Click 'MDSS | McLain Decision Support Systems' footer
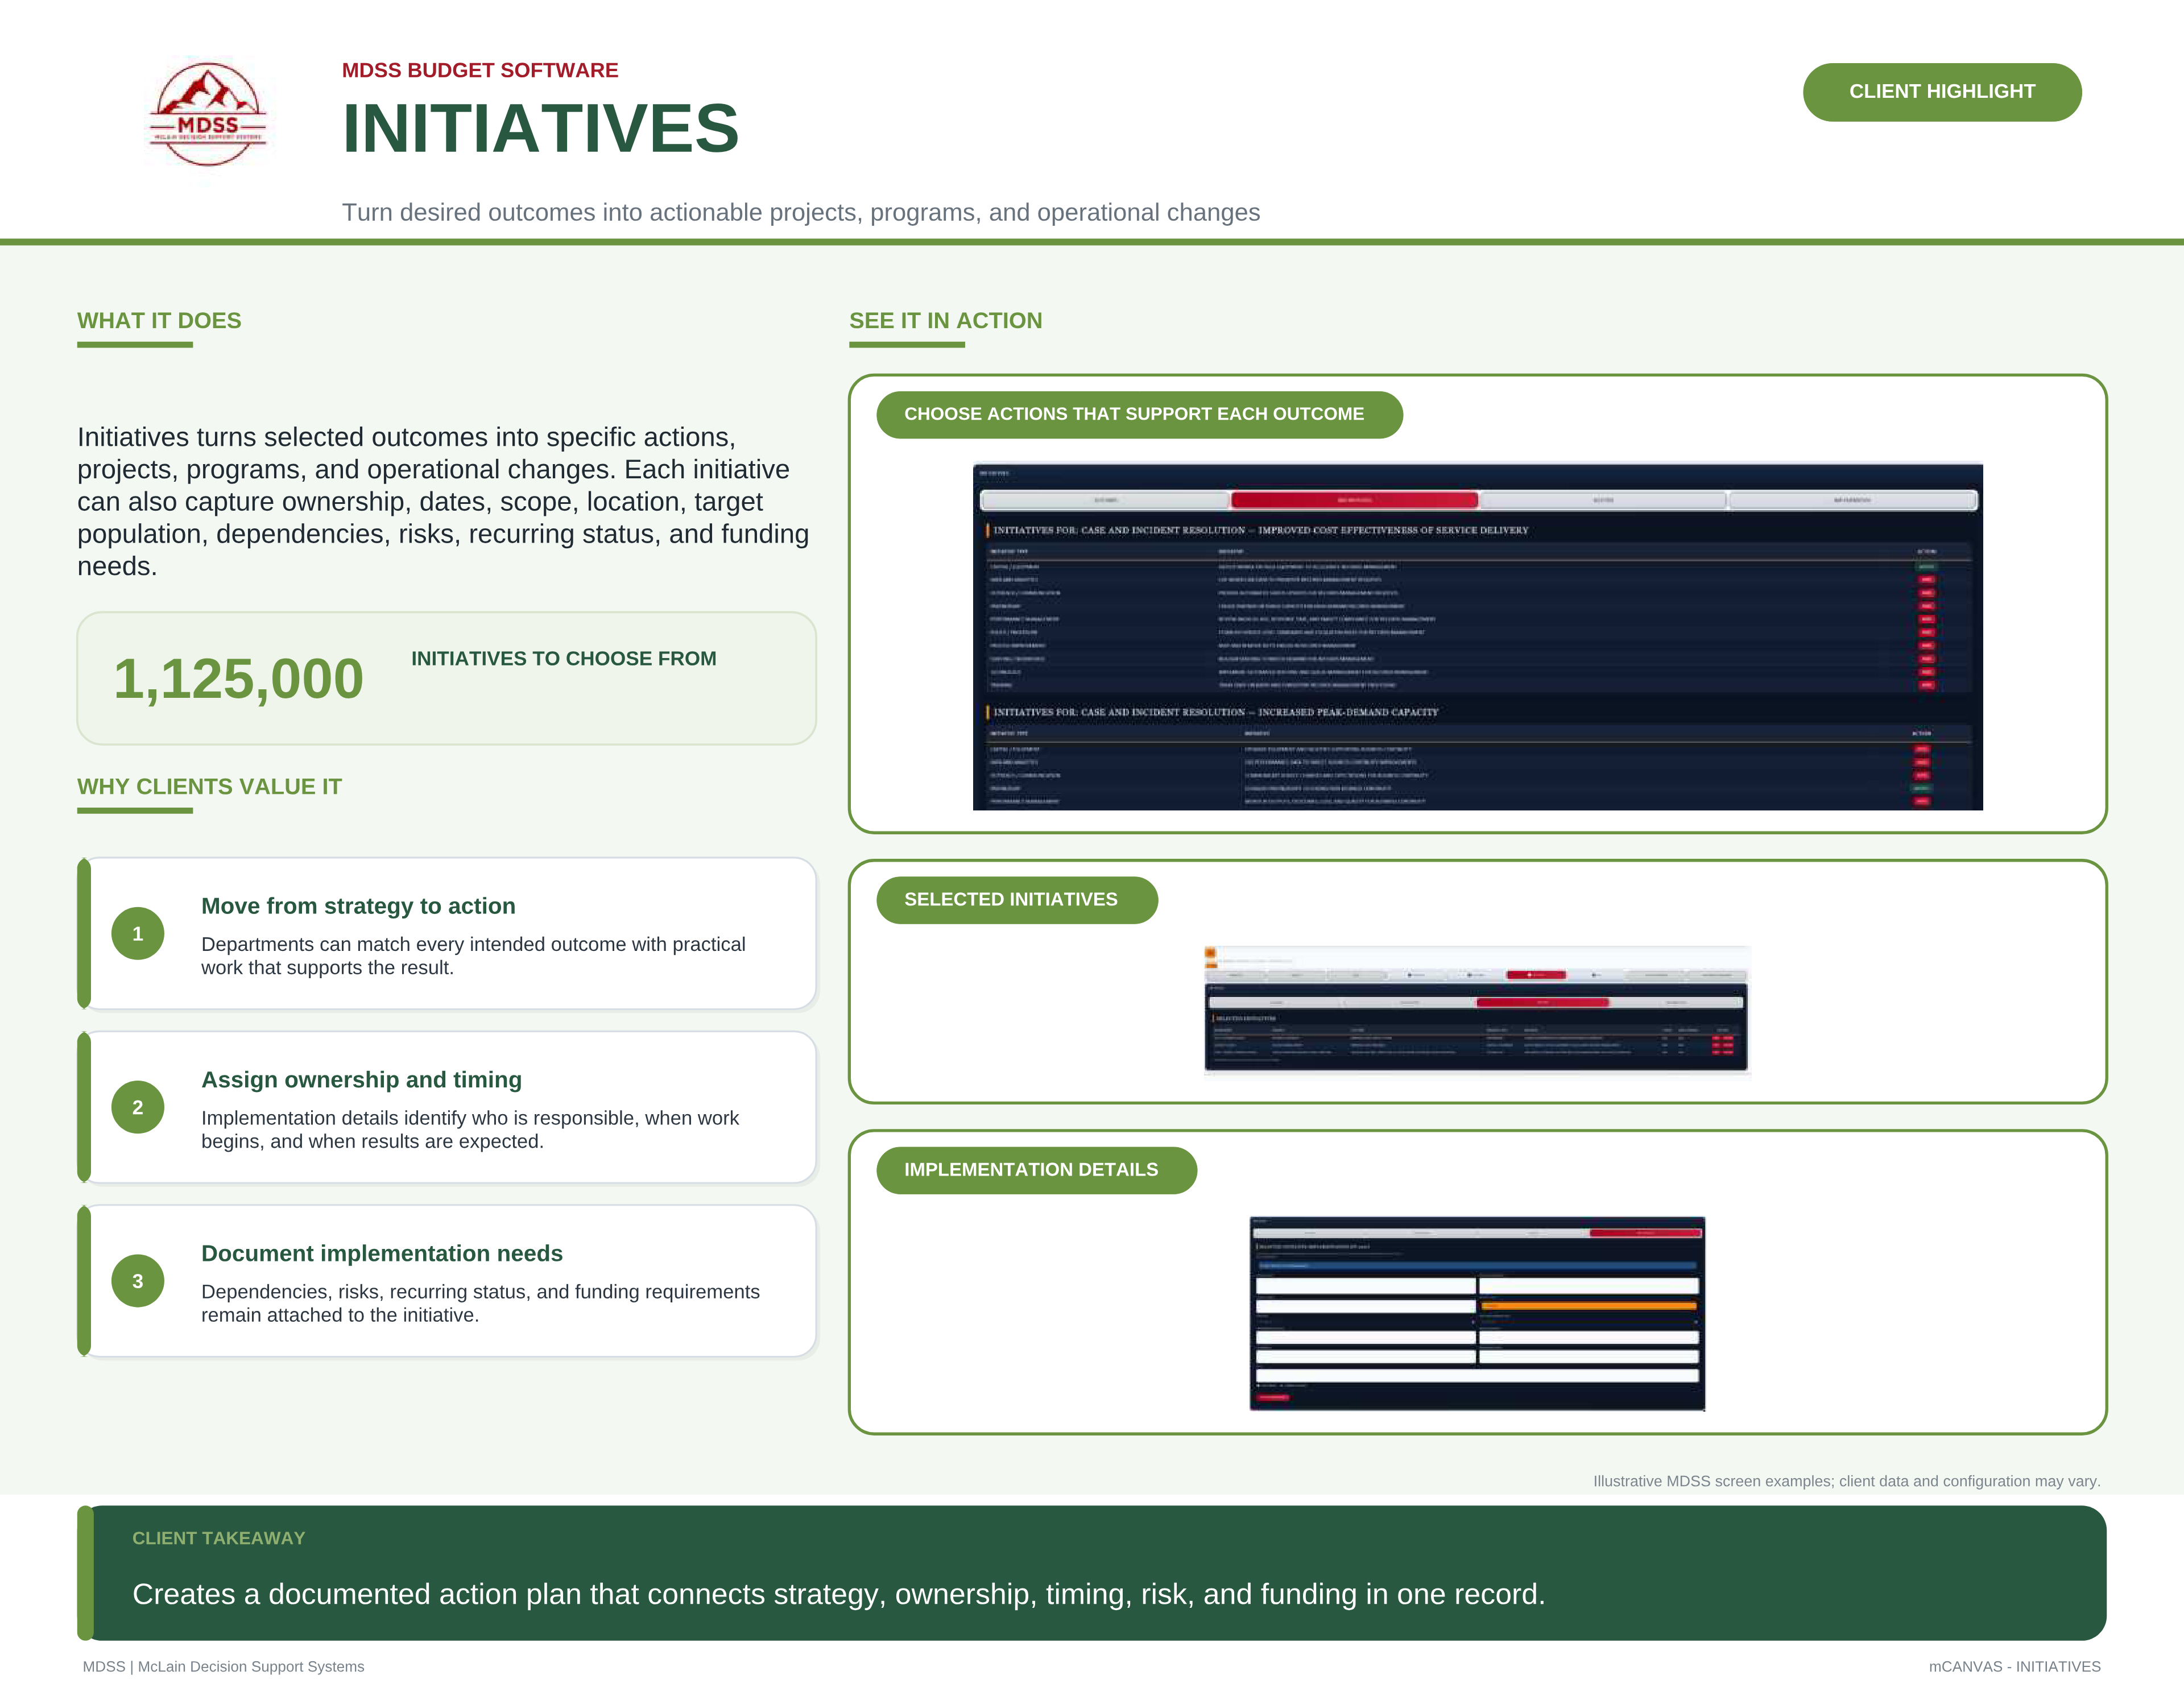 tap(223, 1667)
